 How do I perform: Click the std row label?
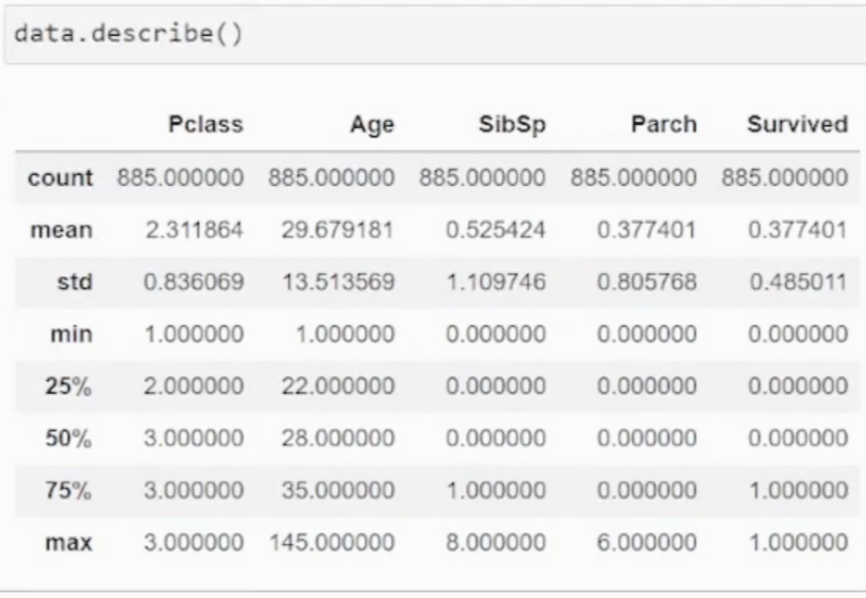75,282
